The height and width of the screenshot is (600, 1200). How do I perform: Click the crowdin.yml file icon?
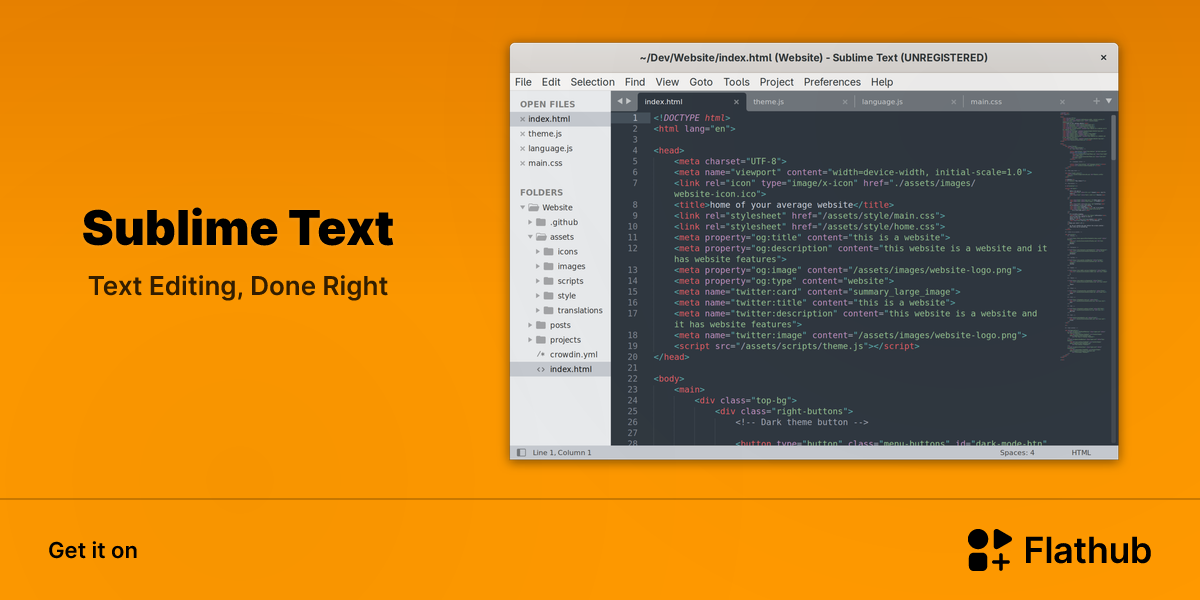(x=541, y=354)
